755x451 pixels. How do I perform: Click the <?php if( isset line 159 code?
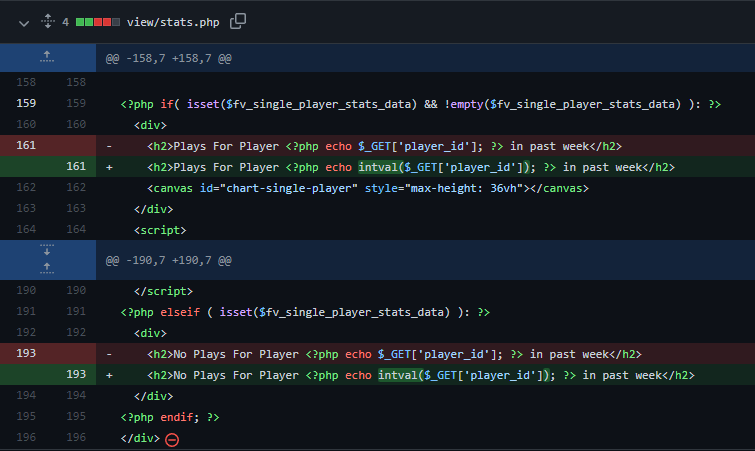(x=421, y=104)
